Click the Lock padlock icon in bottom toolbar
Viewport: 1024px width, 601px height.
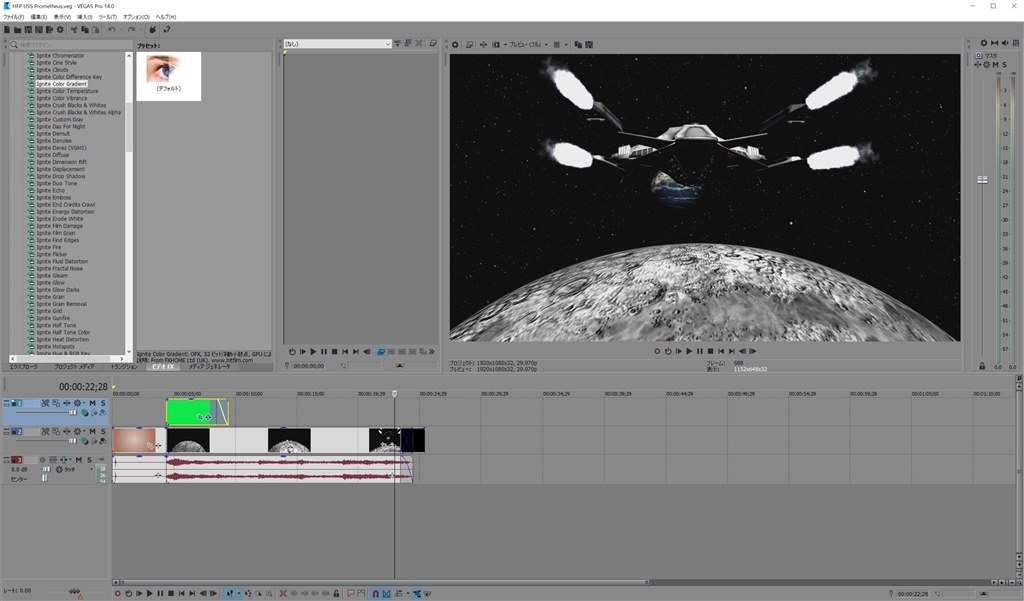tap(336, 593)
